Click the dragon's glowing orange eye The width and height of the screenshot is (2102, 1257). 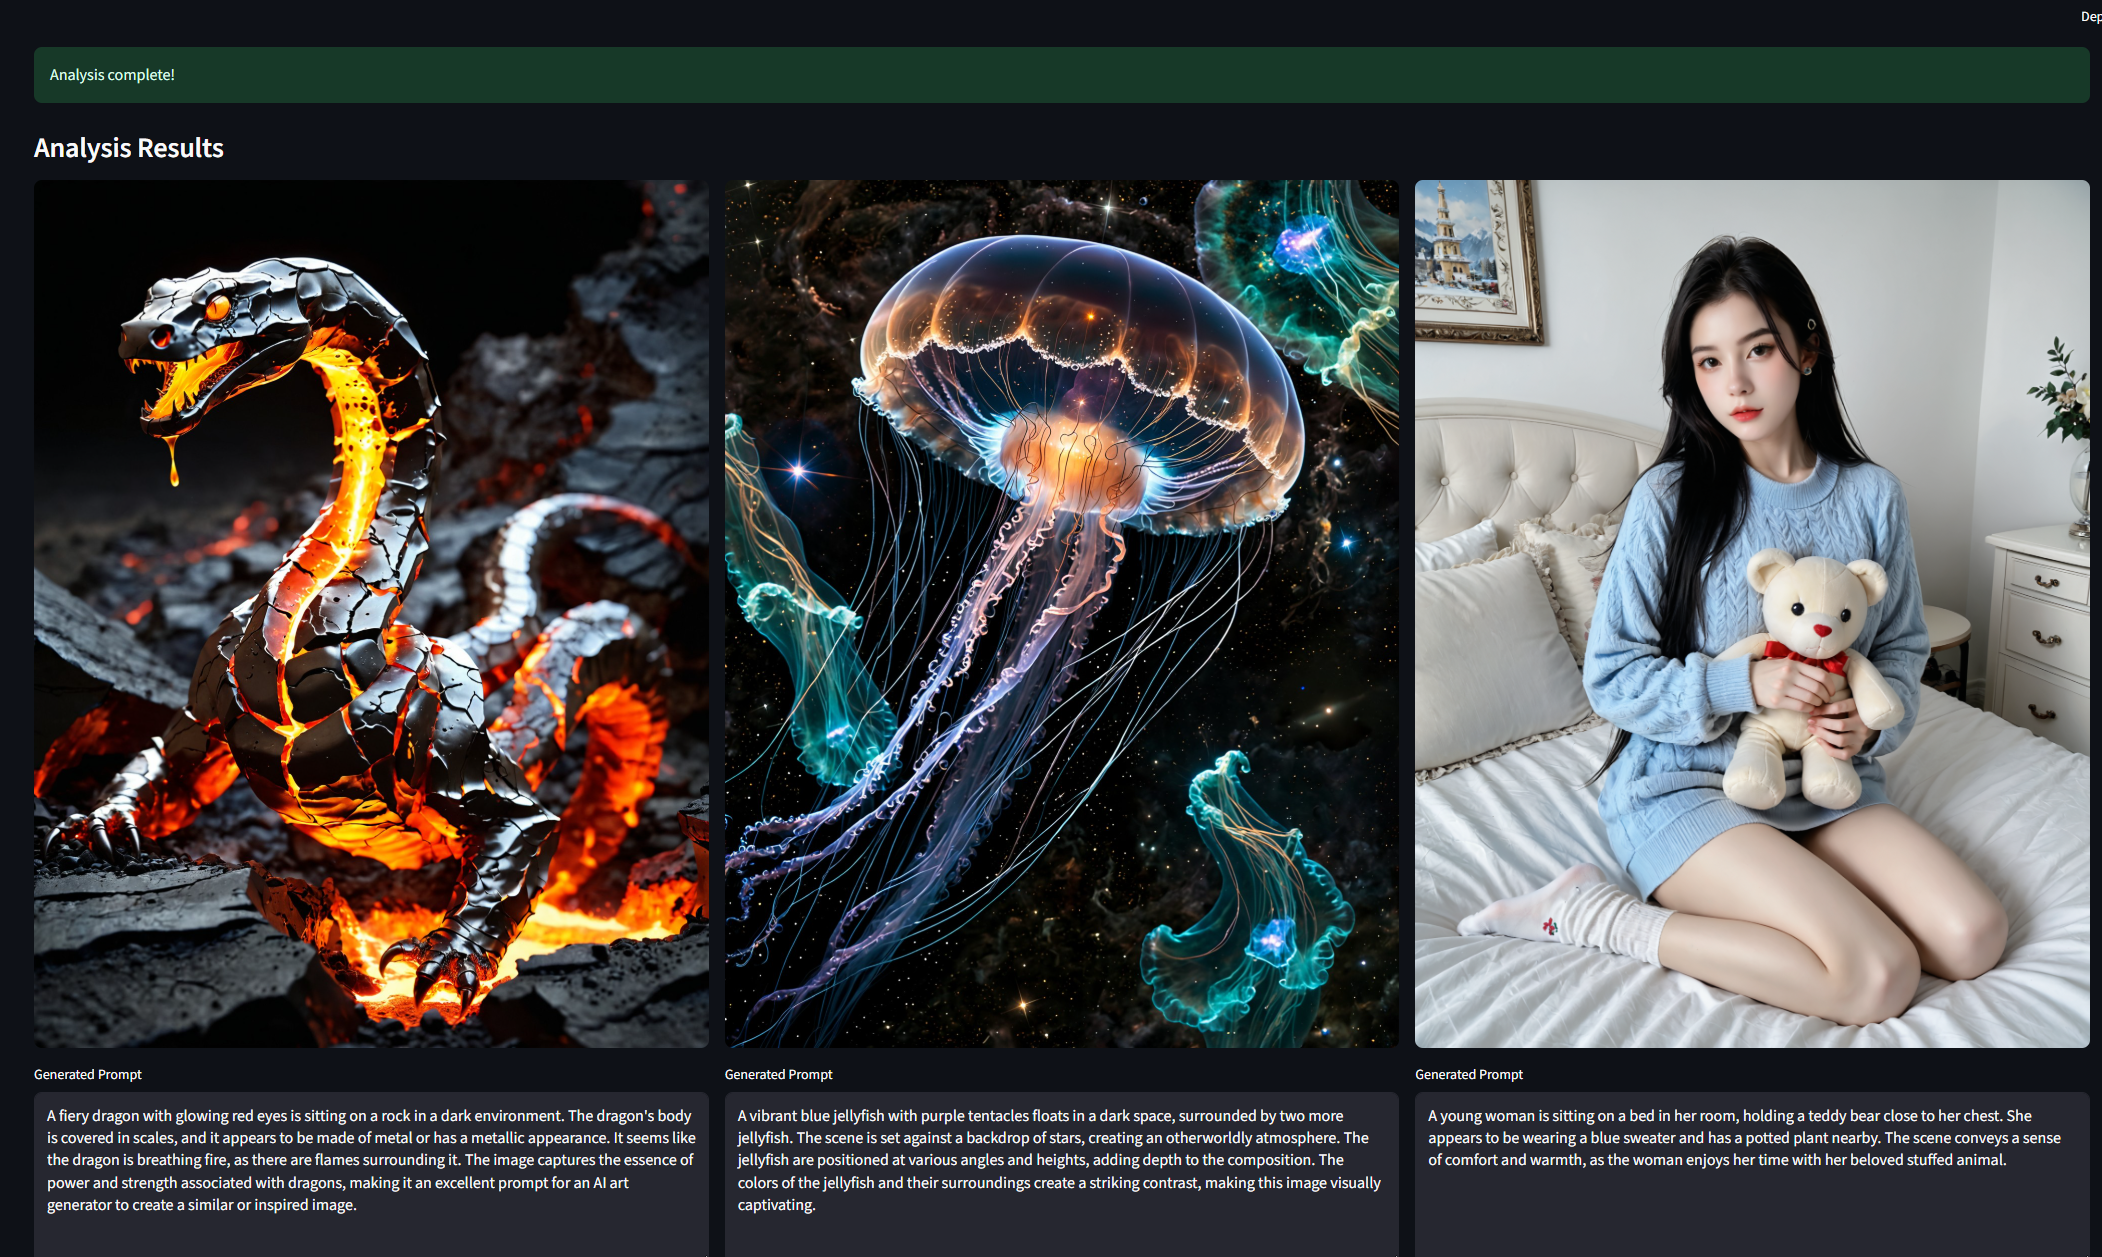[x=217, y=307]
